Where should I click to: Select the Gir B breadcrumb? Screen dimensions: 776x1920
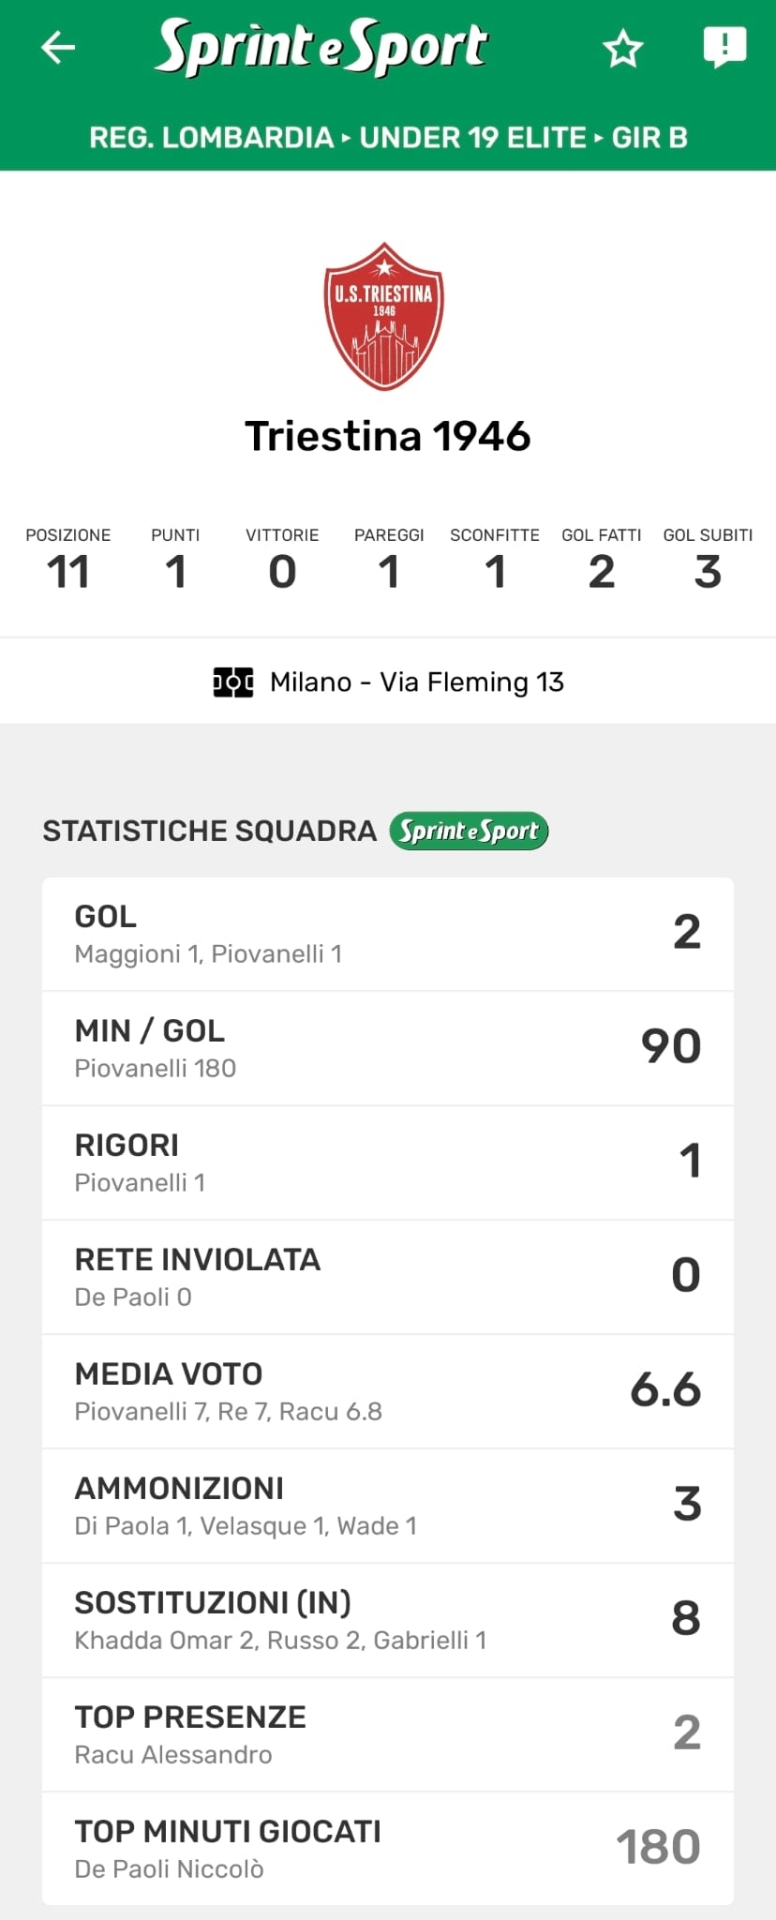(x=649, y=138)
